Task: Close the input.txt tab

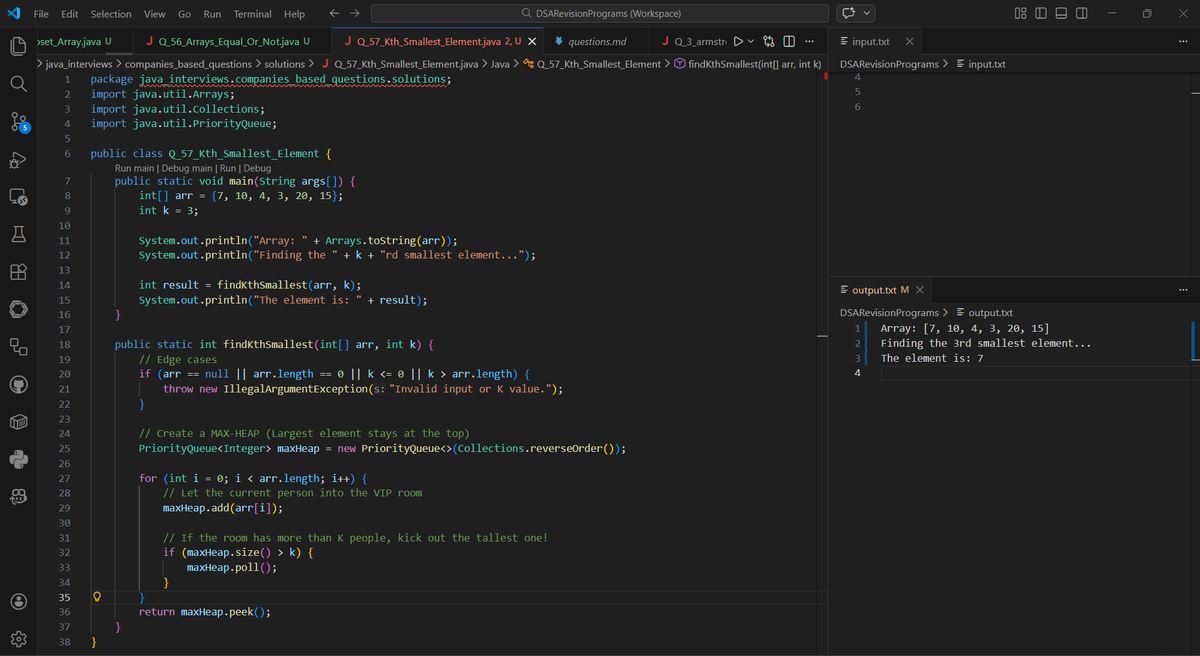Action: point(908,42)
